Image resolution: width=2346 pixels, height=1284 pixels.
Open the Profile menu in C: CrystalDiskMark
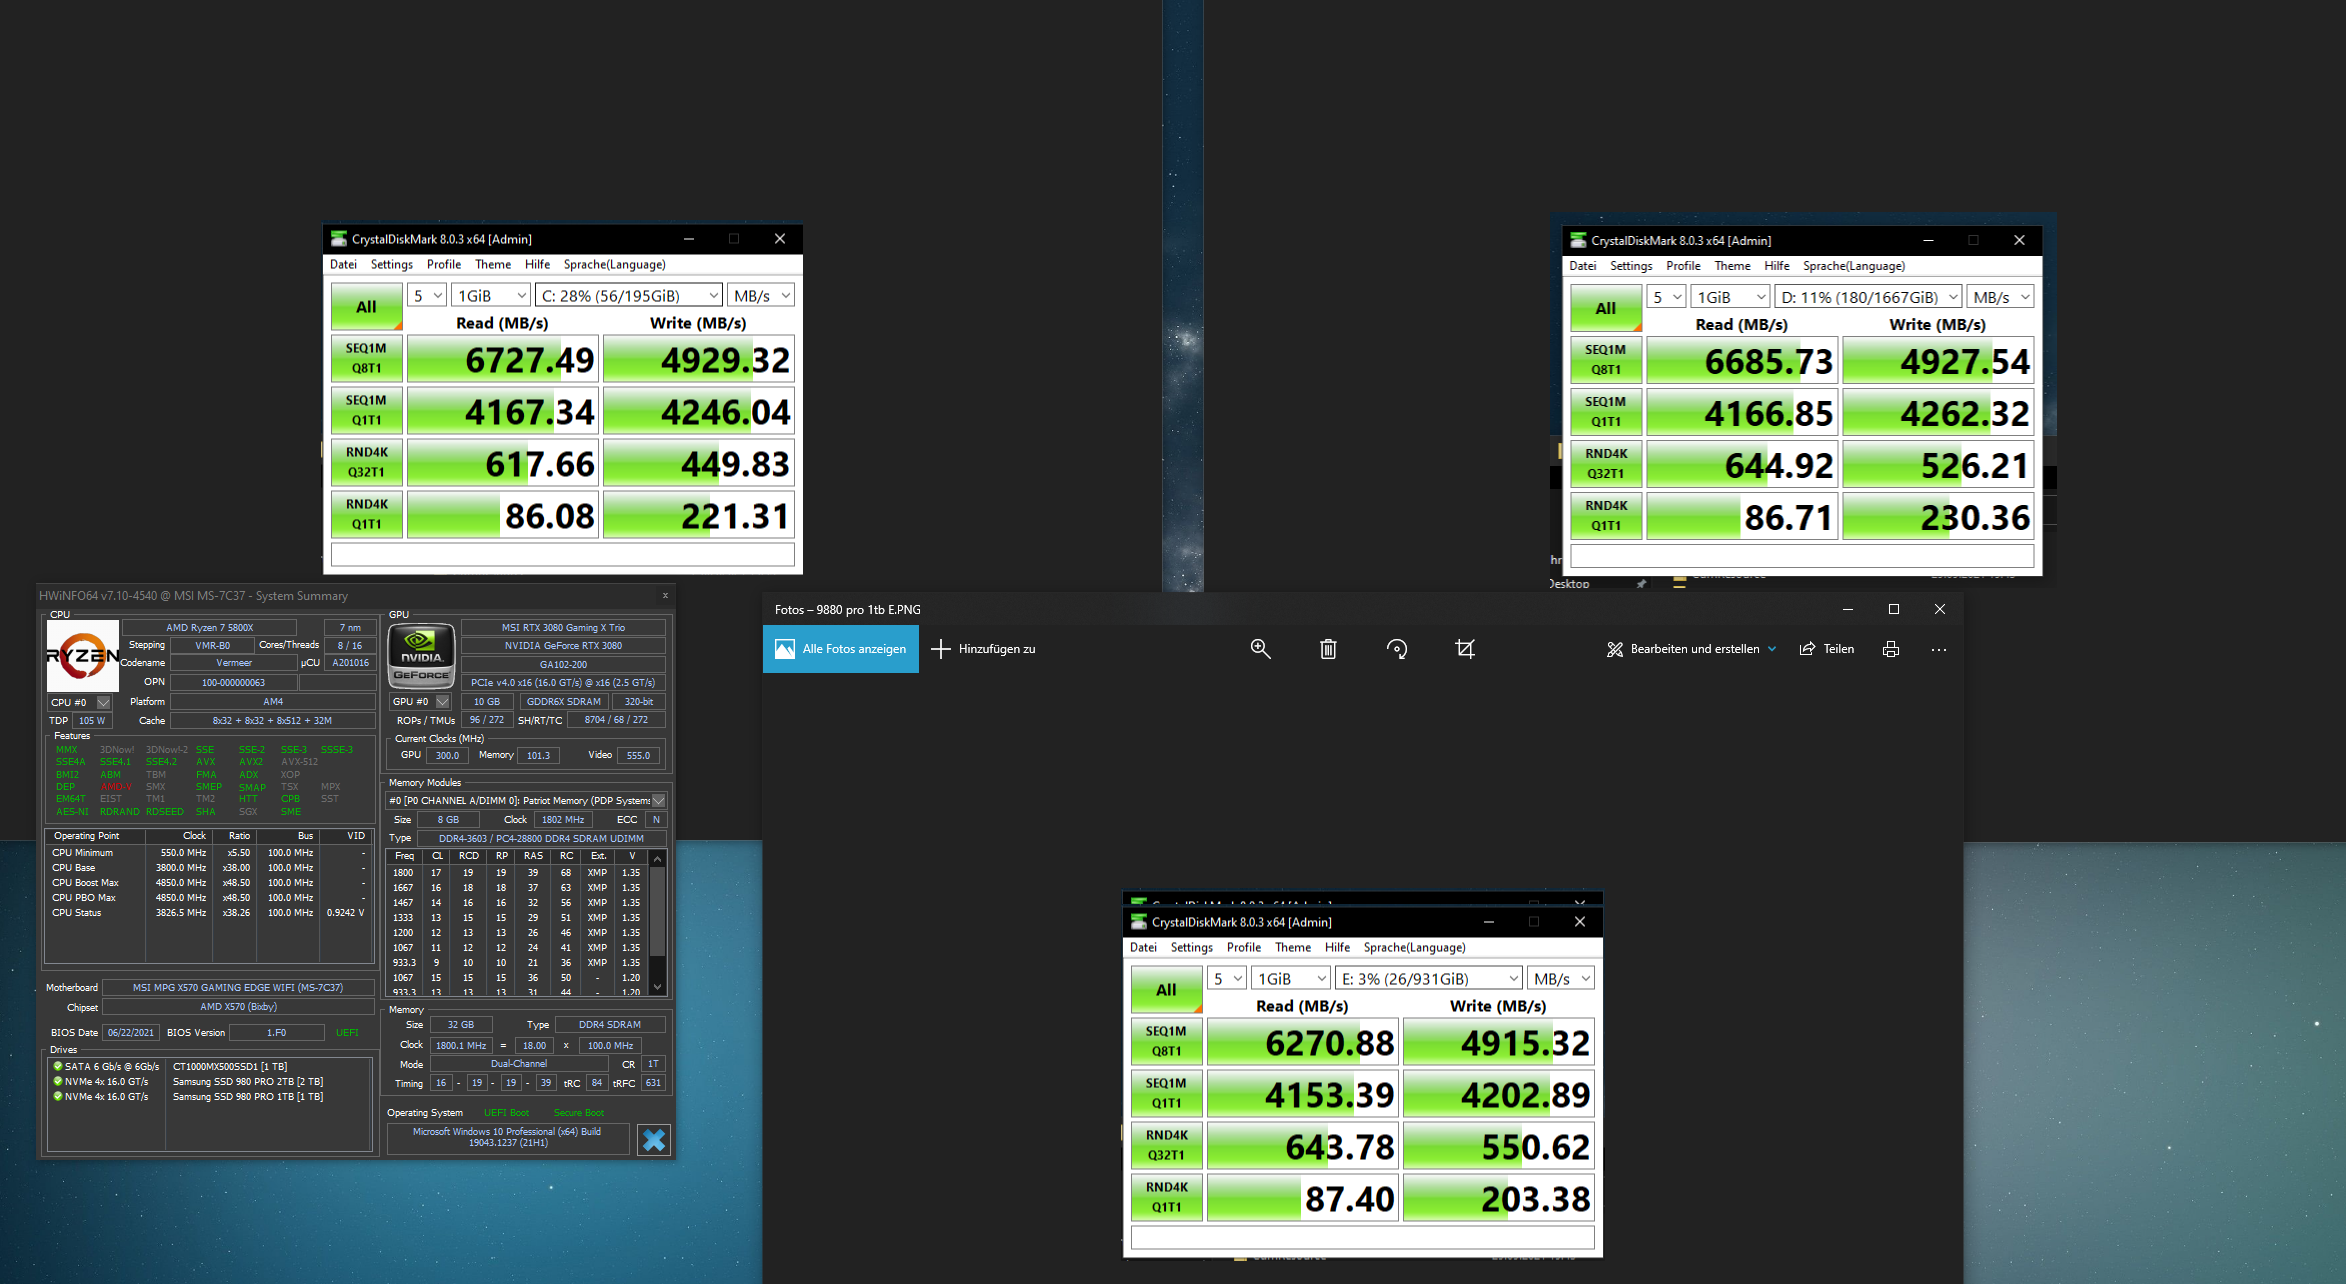(x=443, y=264)
